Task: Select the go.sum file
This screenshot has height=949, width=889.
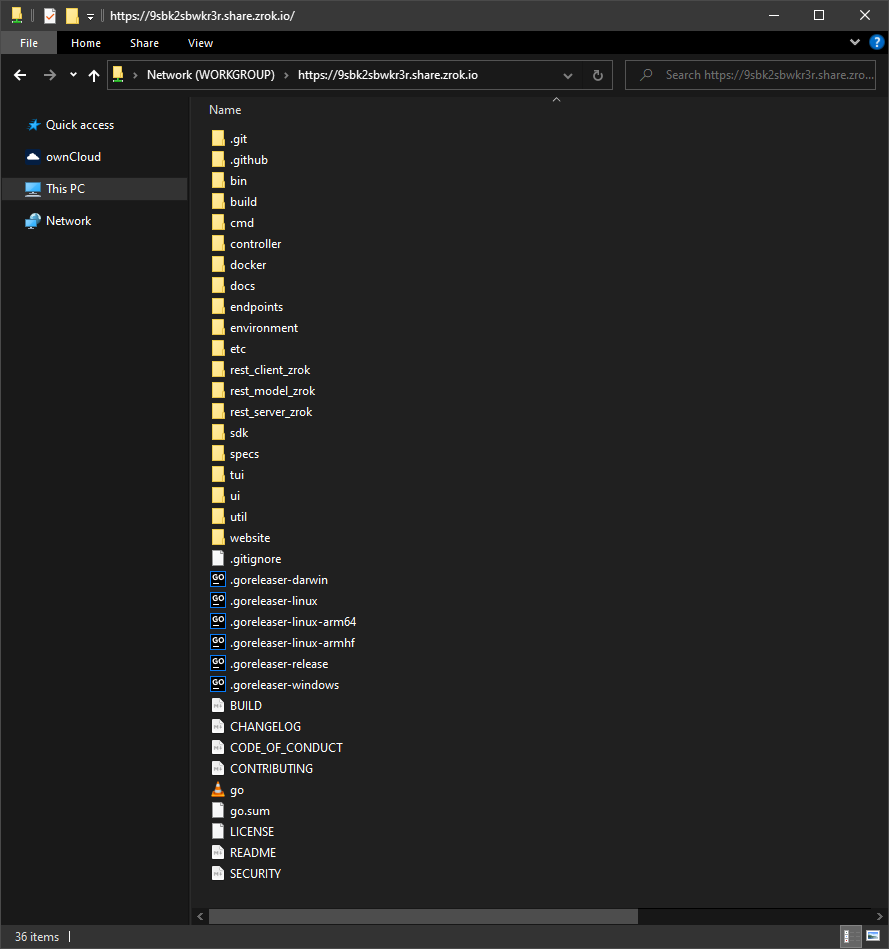Action: coord(241,811)
